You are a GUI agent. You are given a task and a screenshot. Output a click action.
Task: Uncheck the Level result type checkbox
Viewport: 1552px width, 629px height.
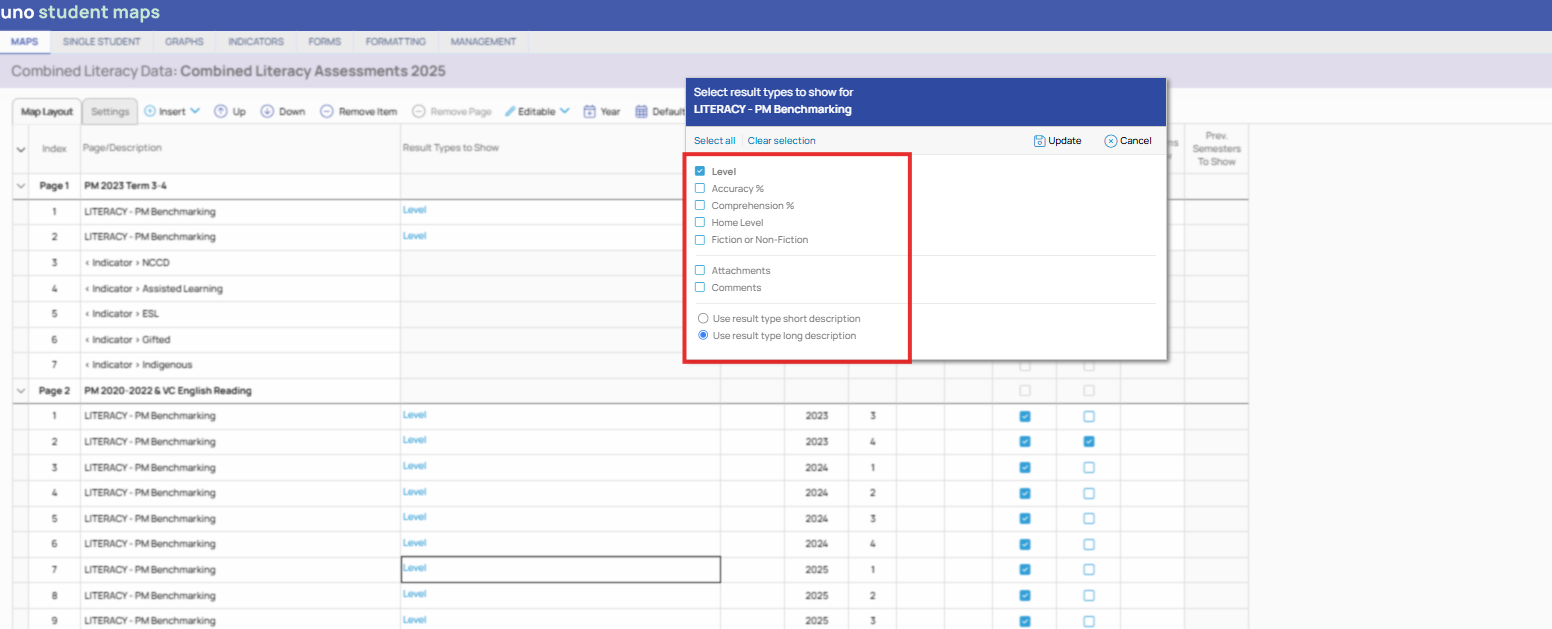(x=700, y=171)
